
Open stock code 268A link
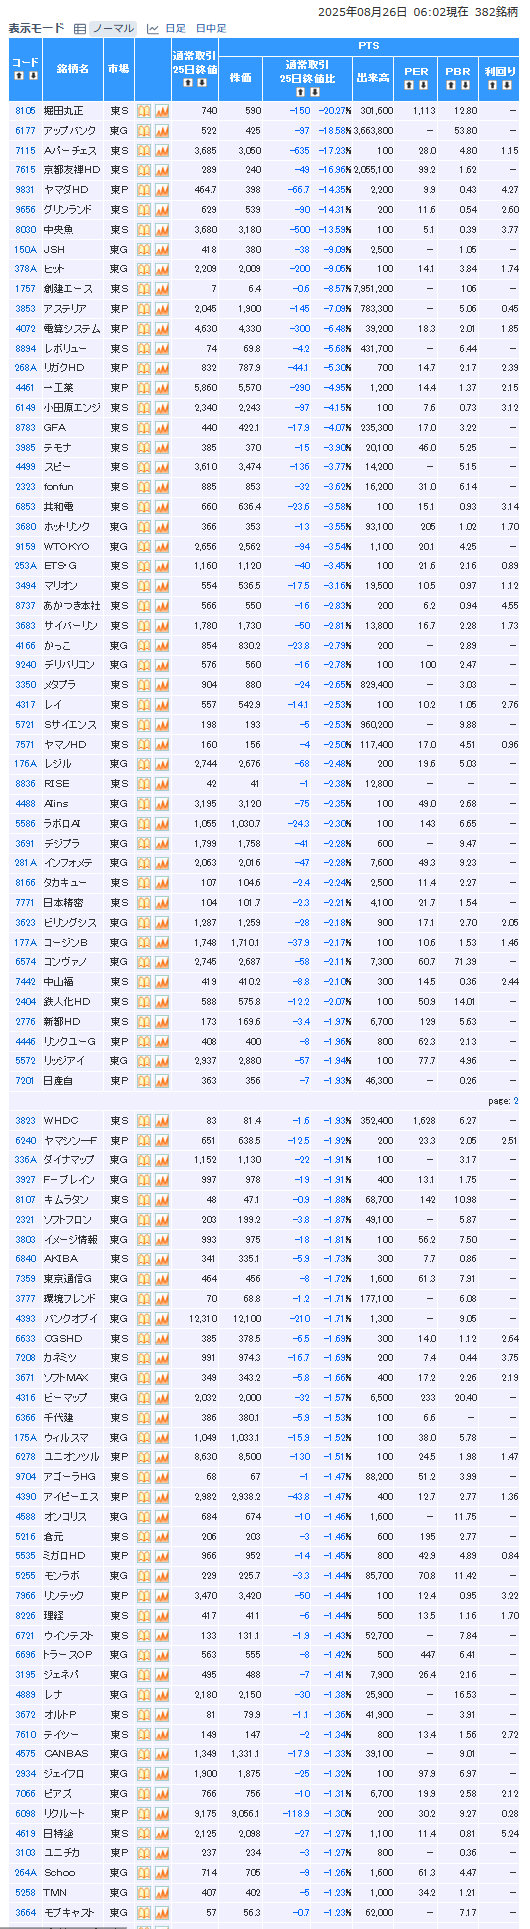(x=25, y=368)
